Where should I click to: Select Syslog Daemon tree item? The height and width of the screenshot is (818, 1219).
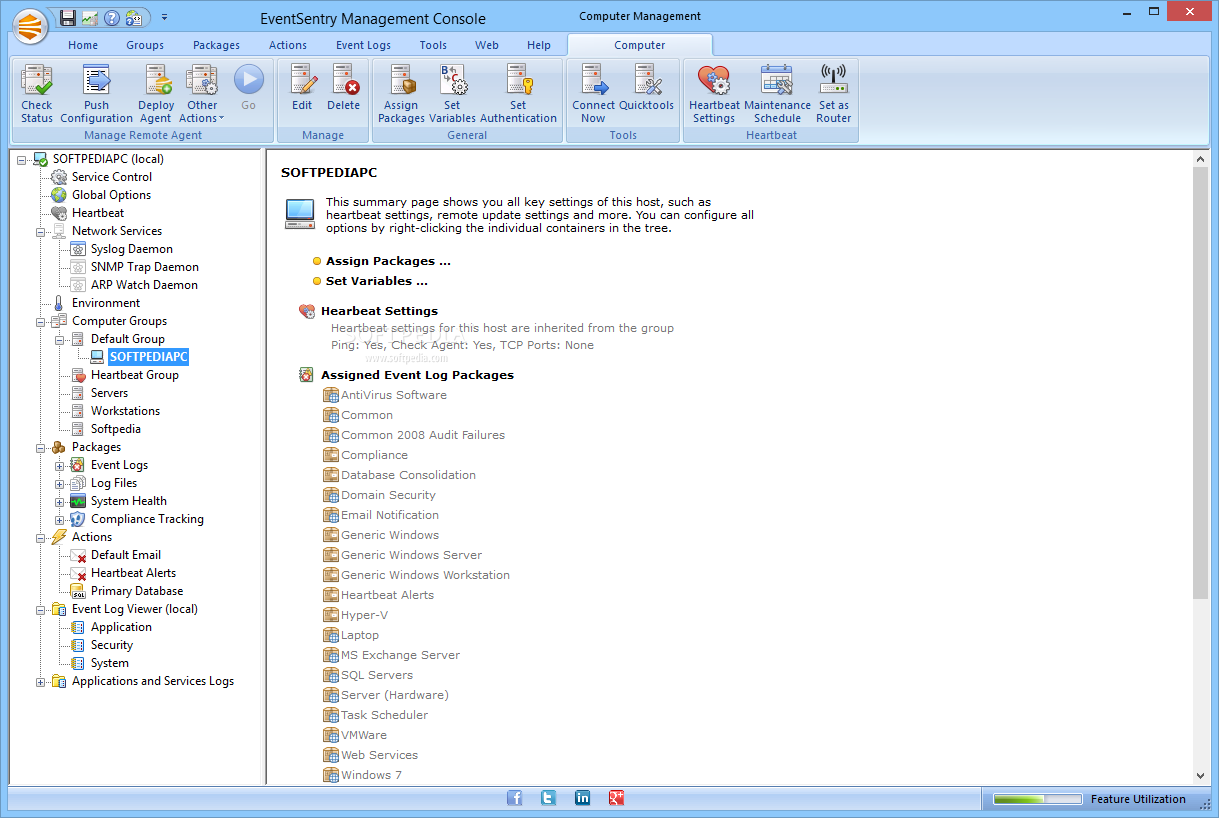tap(132, 249)
